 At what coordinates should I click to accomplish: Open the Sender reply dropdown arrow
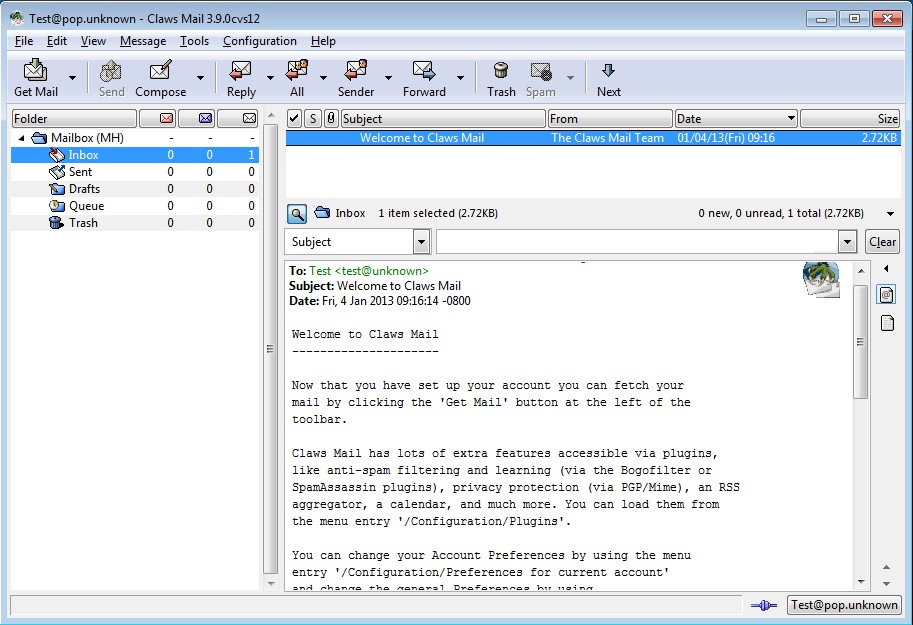pyautogui.click(x=388, y=77)
